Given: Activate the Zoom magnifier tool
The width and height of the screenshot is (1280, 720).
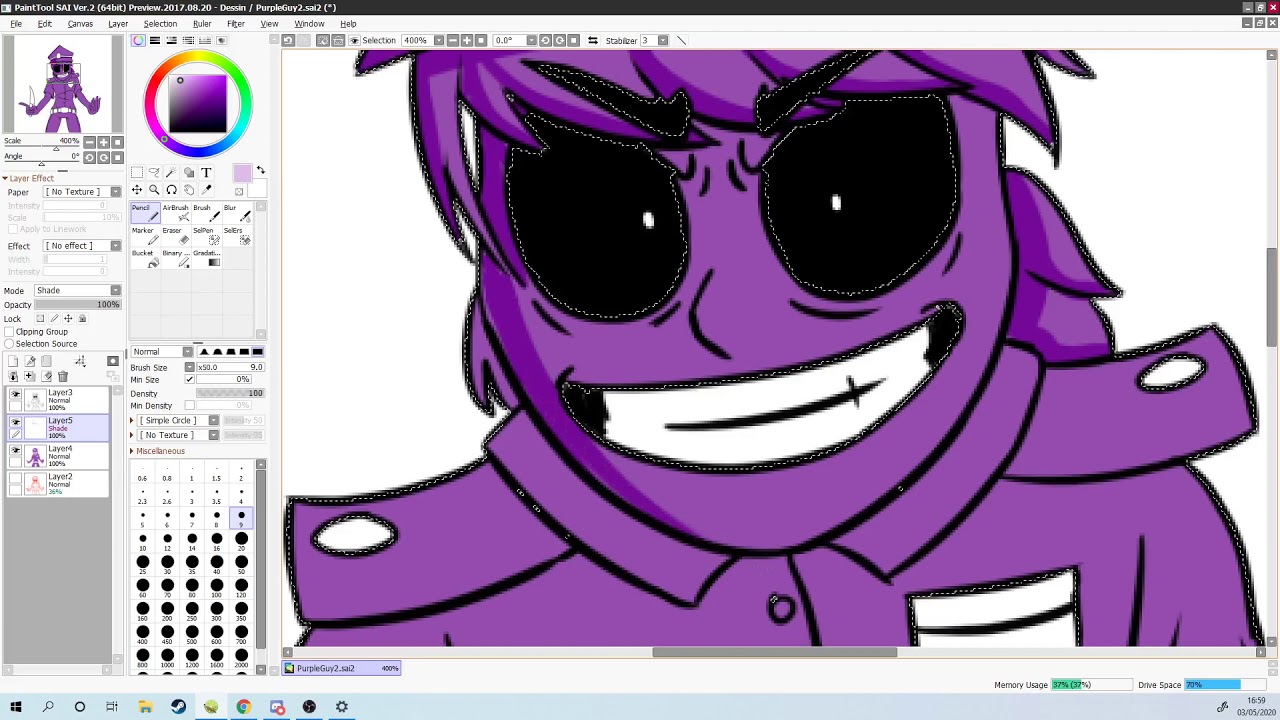Looking at the screenshot, I should coord(154,190).
